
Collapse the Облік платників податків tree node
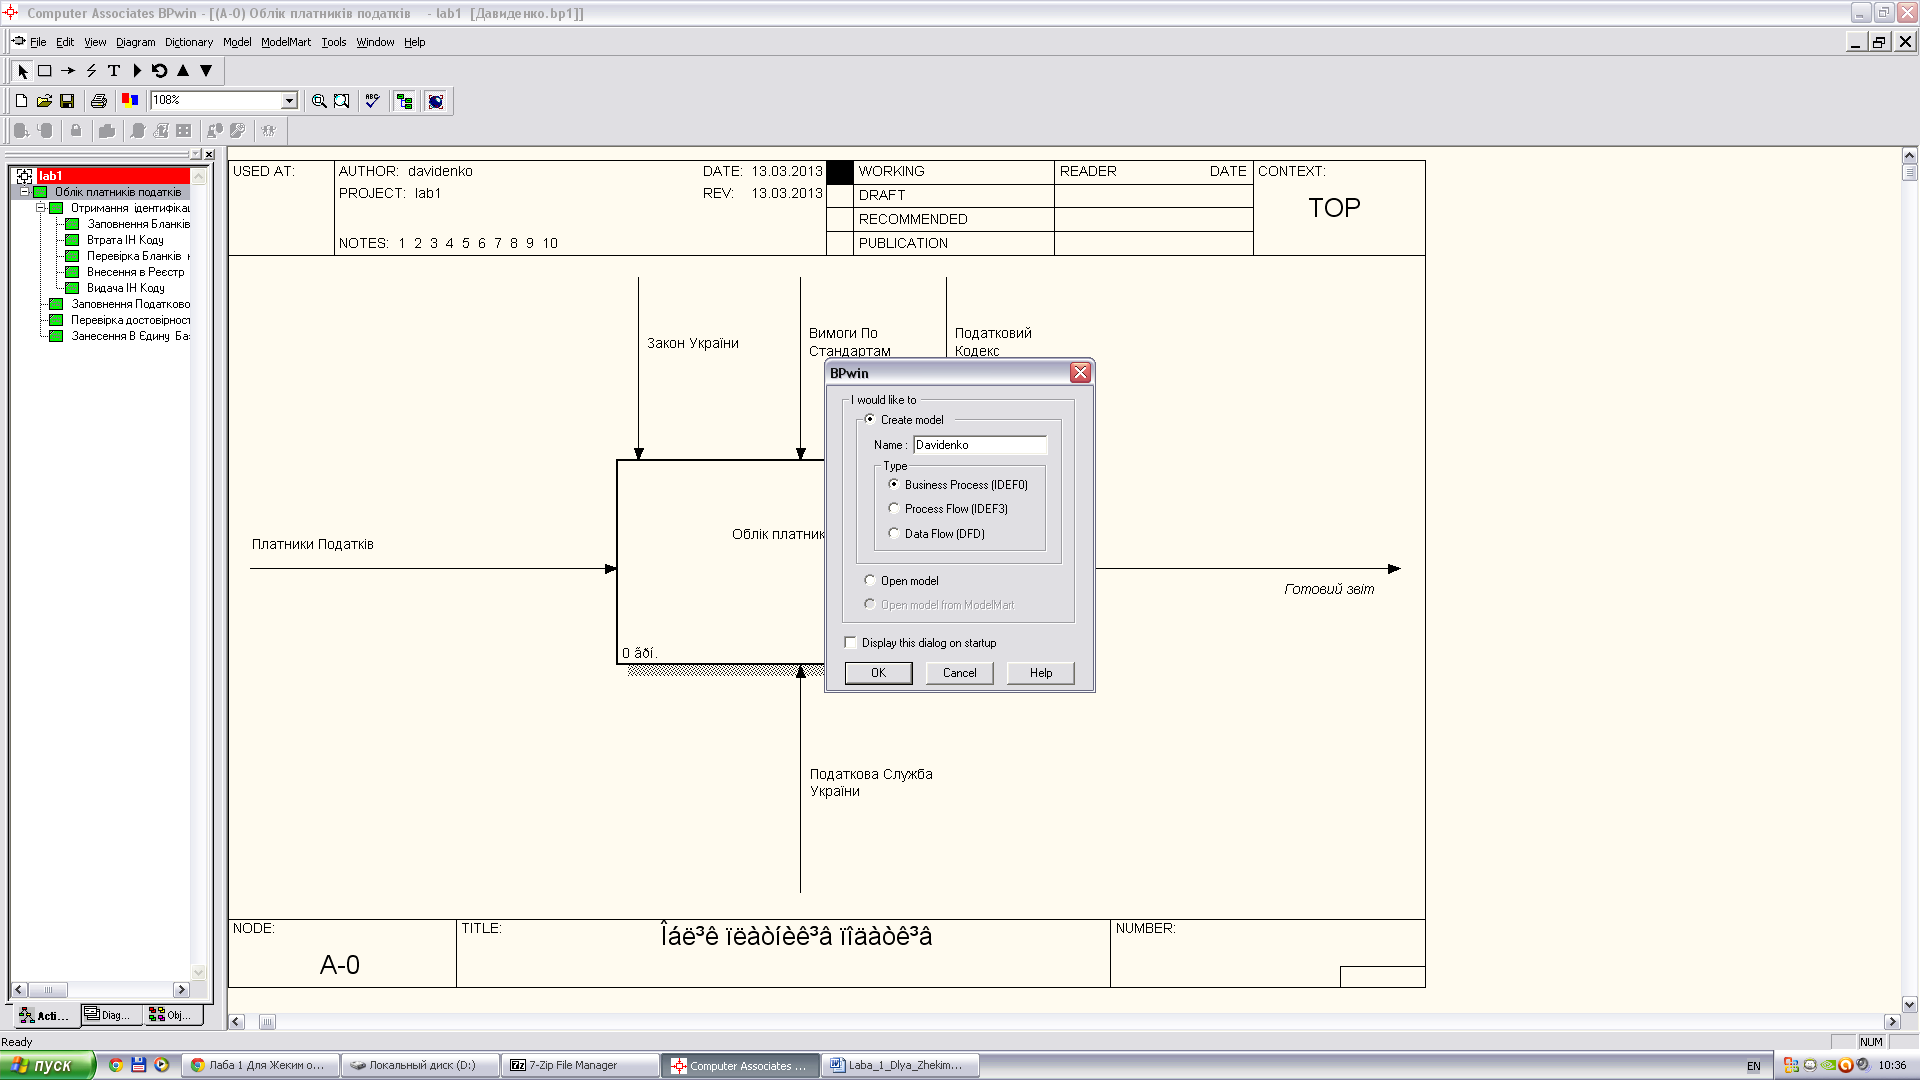click(25, 192)
